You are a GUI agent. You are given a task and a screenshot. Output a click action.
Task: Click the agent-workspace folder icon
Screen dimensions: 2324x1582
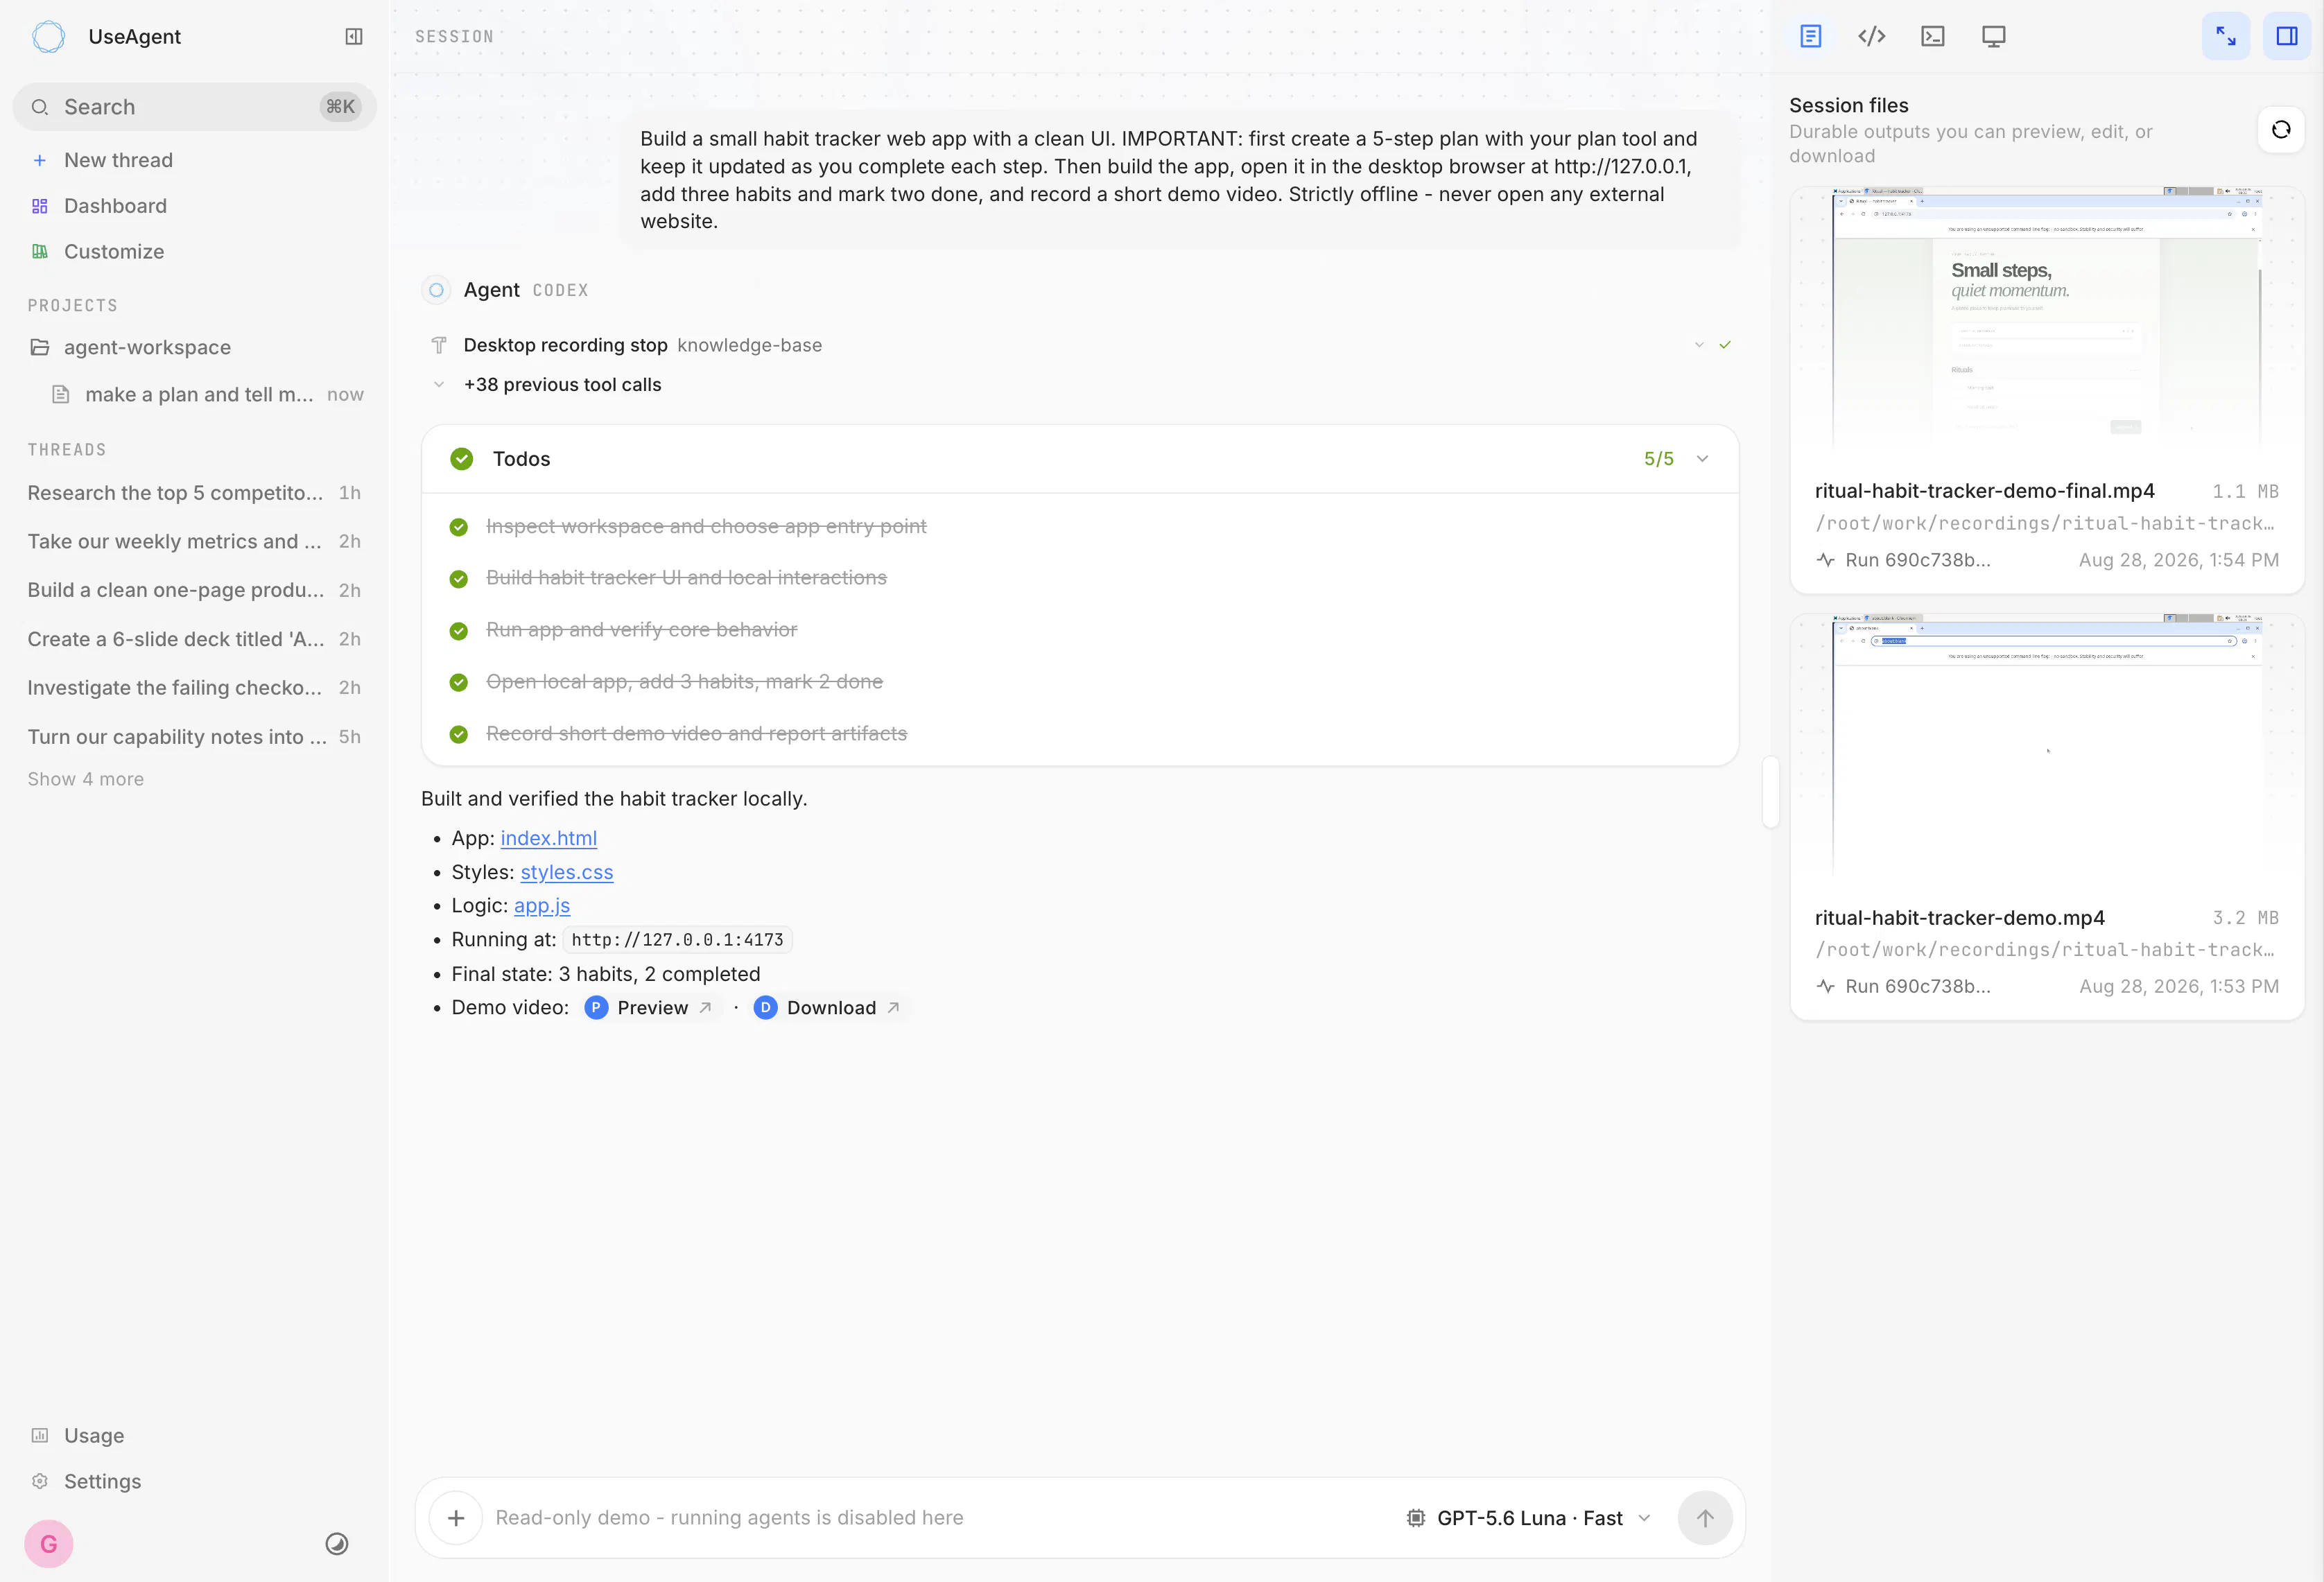pyautogui.click(x=40, y=347)
